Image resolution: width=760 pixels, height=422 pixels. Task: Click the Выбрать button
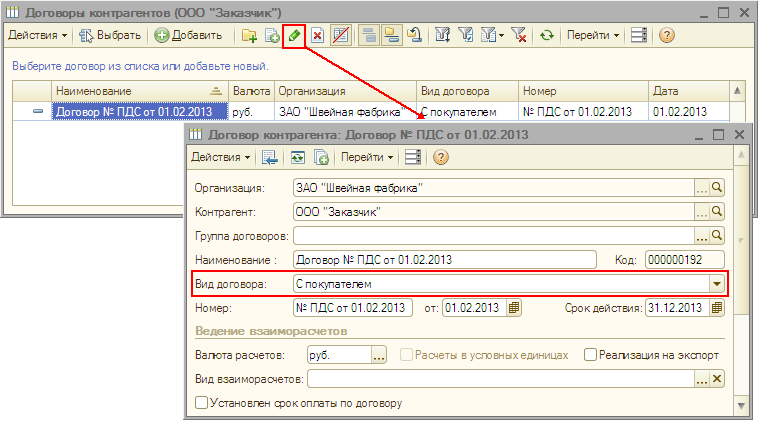110,35
